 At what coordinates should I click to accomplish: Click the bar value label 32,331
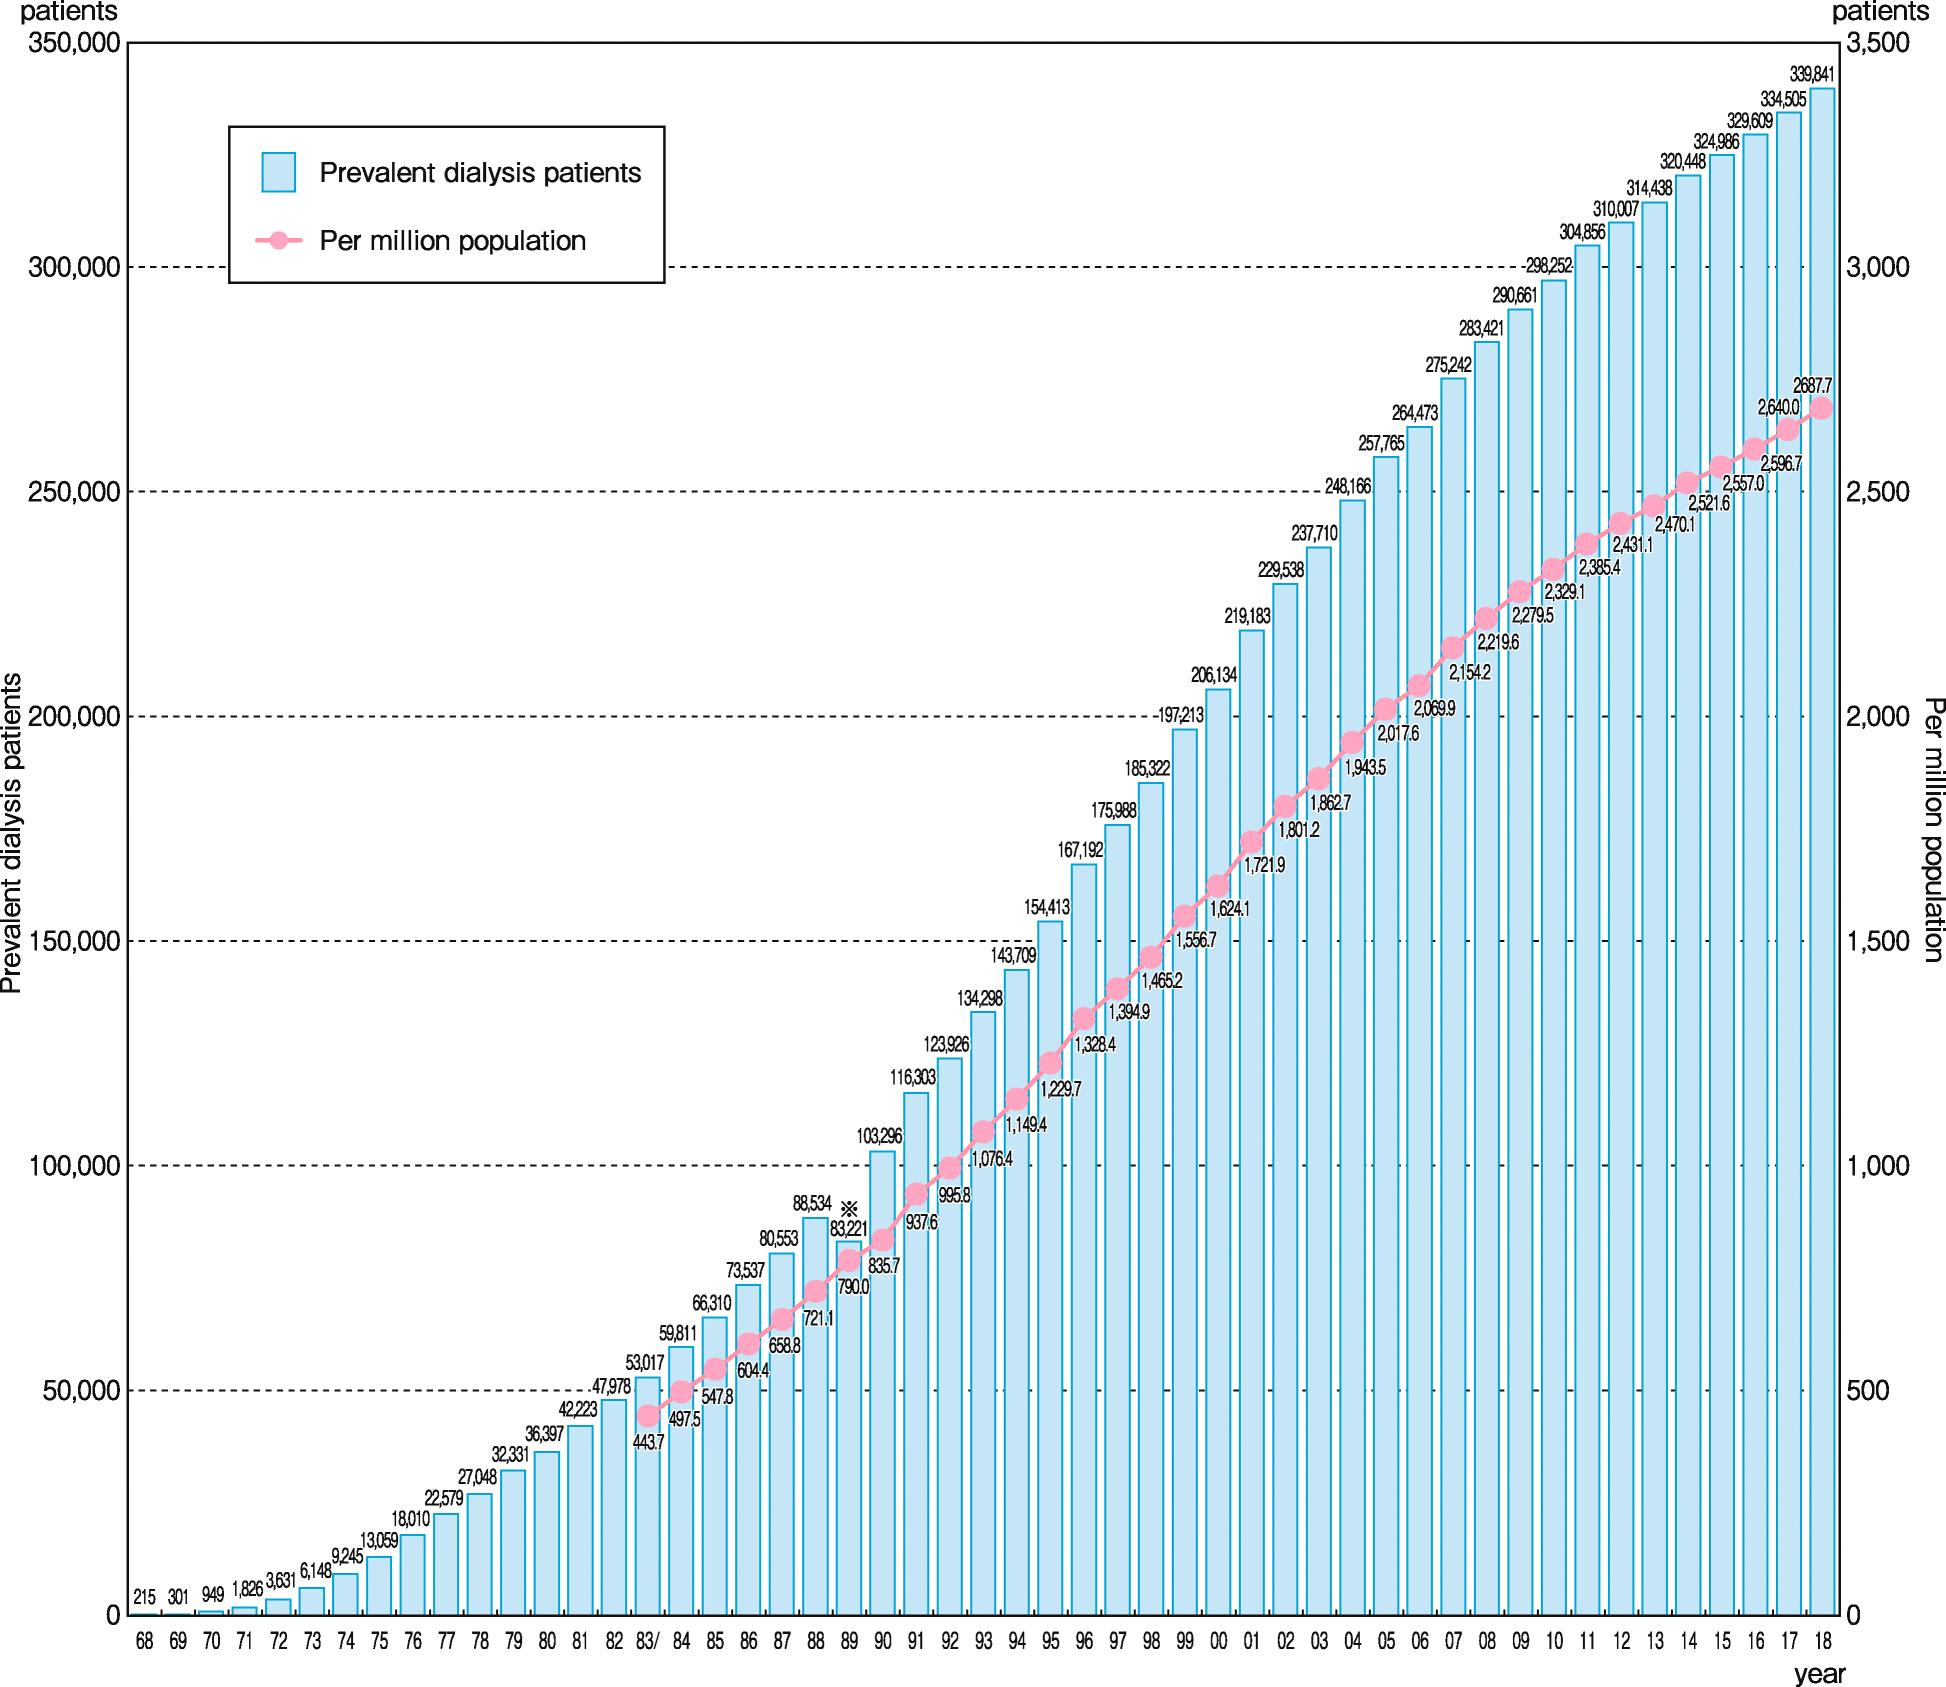[510, 1455]
